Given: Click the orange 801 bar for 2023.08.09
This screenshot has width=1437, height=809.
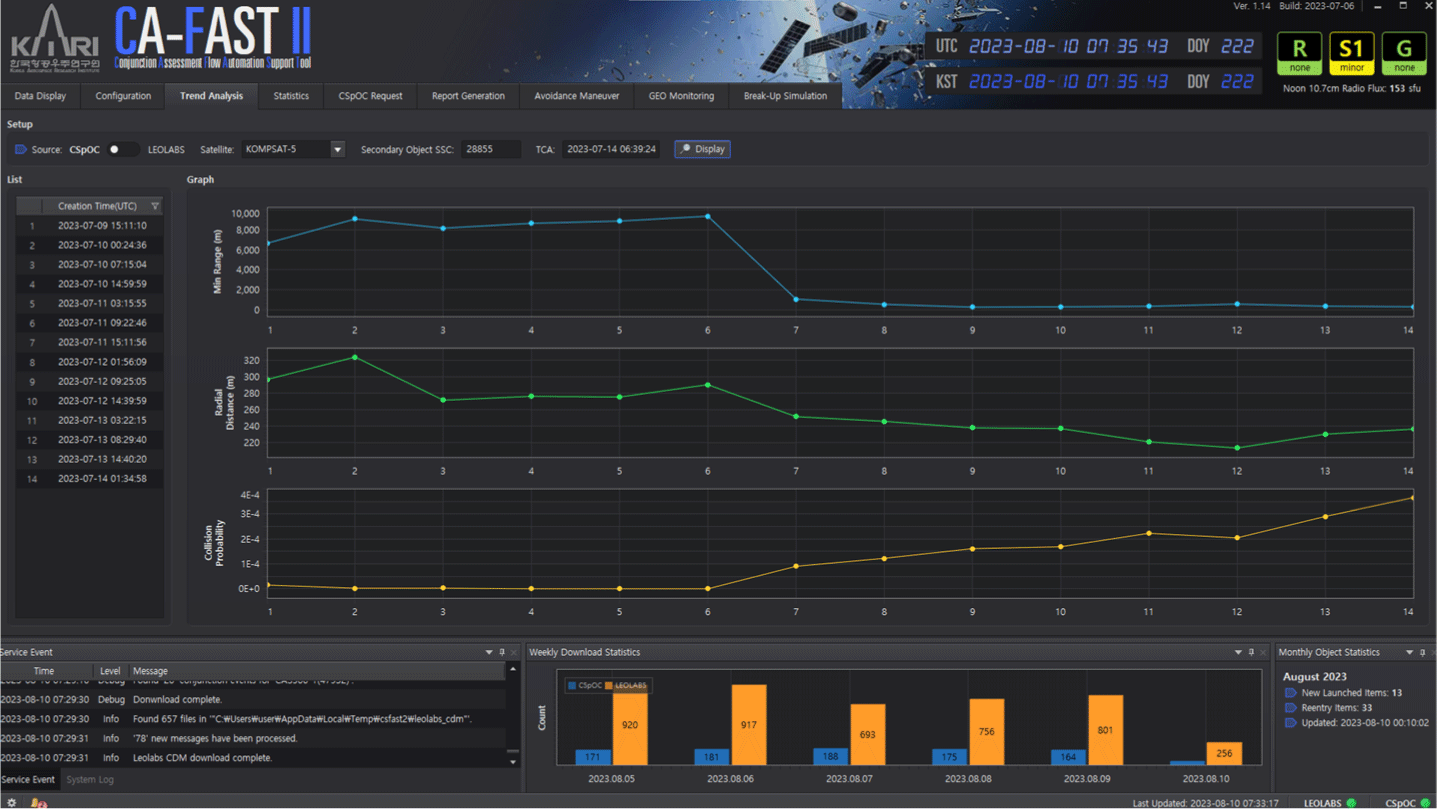Looking at the screenshot, I should pos(1105,730).
